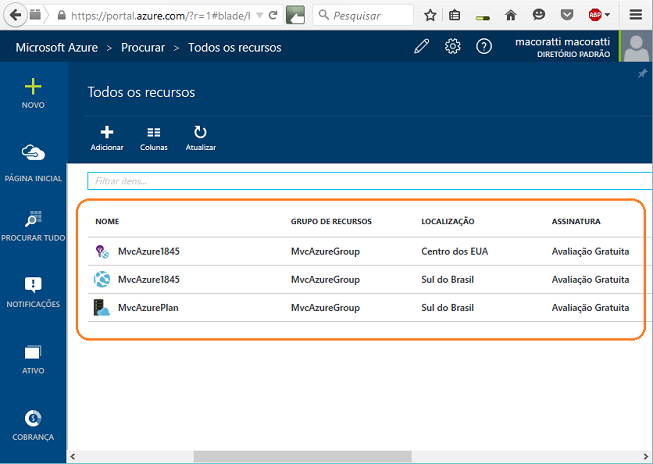Image resolution: width=653 pixels, height=464 pixels.
Task: Click the Novo plus icon in sidebar
Action: click(33, 86)
